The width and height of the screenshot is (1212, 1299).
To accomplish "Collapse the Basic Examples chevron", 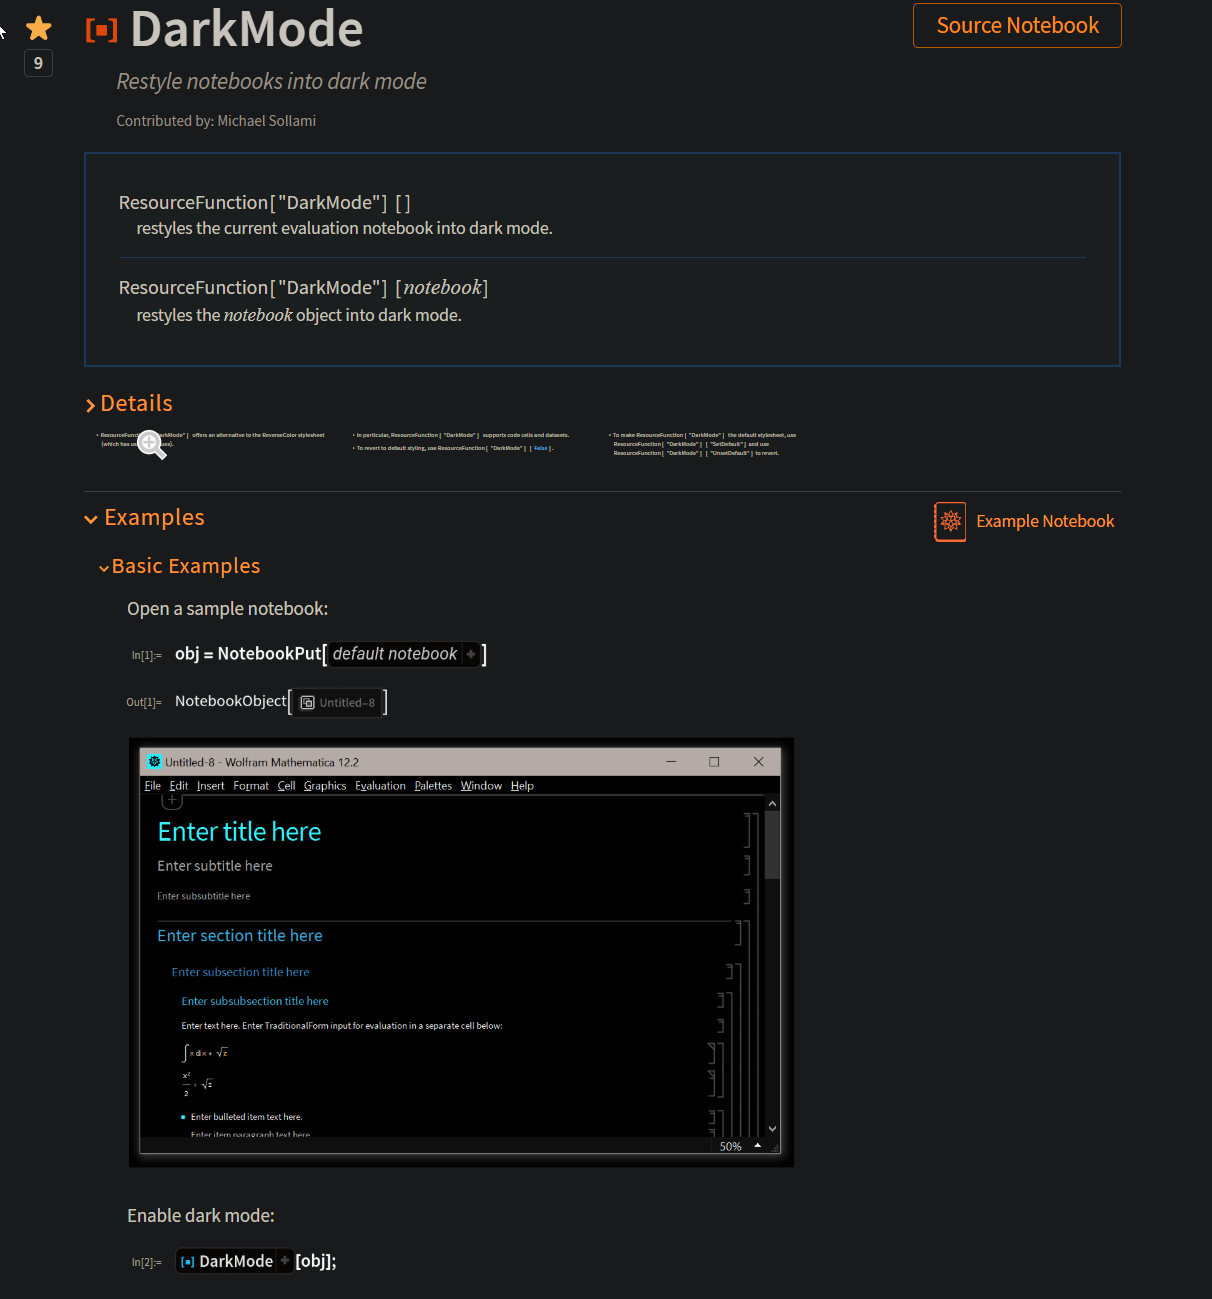I will (104, 568).
